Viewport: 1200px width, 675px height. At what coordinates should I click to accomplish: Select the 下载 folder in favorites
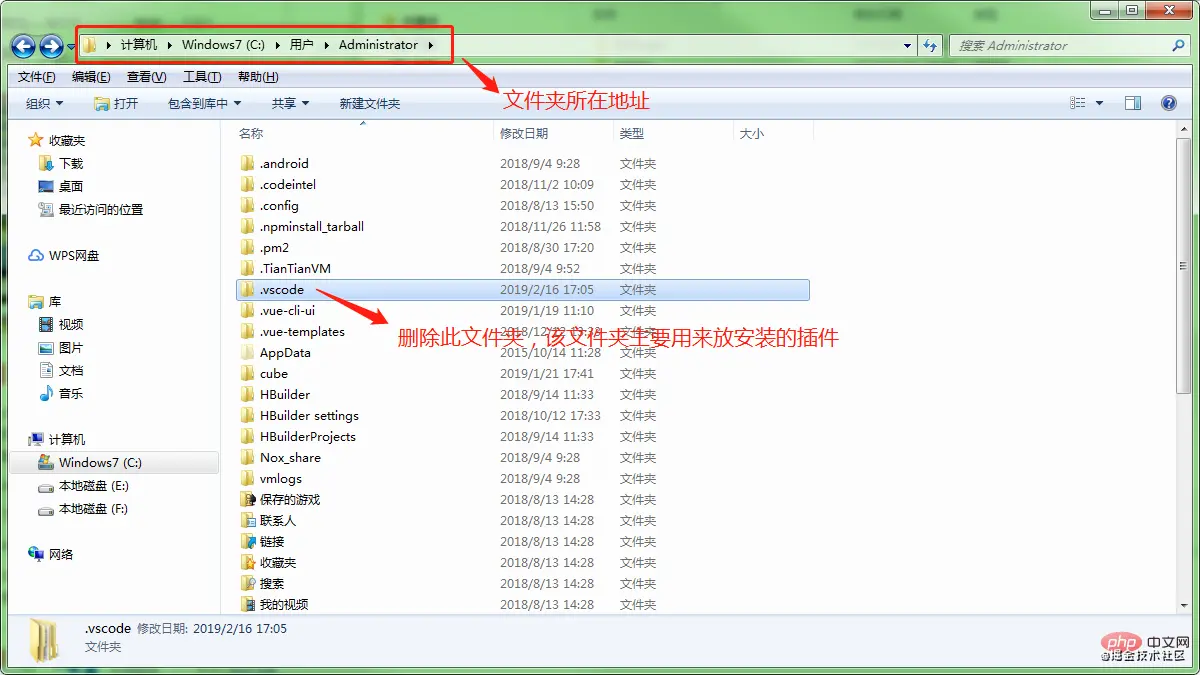click(70, 163)
